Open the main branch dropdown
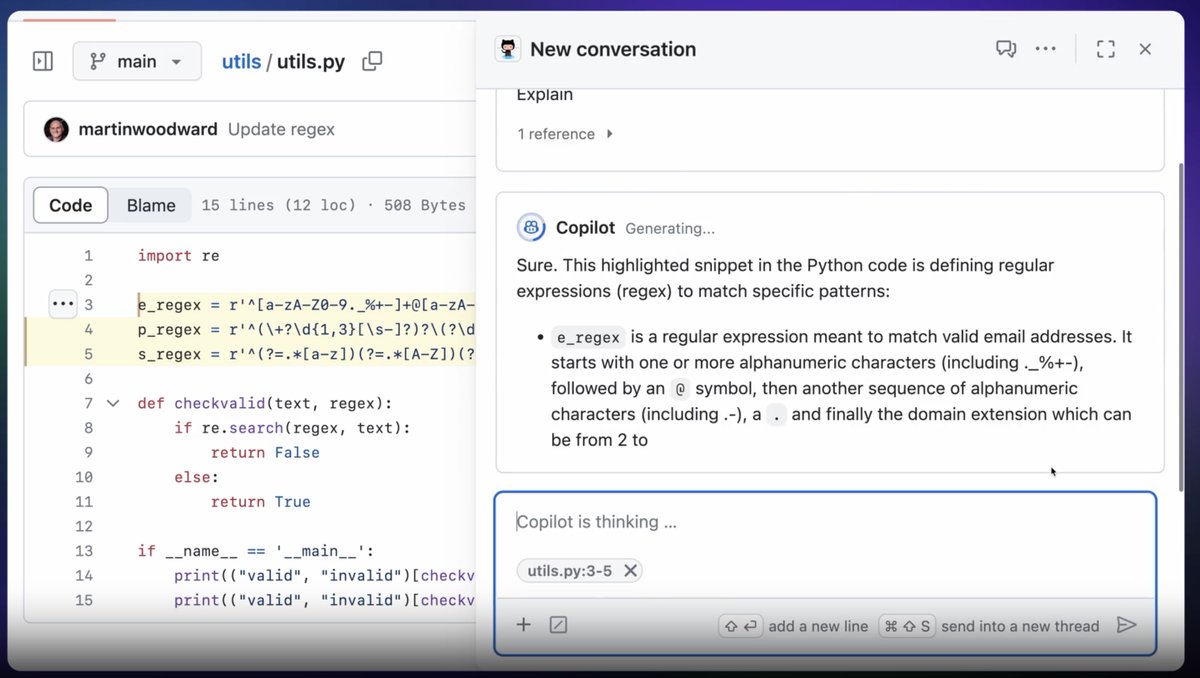The image size is (1200, 678). click(137, 62)
